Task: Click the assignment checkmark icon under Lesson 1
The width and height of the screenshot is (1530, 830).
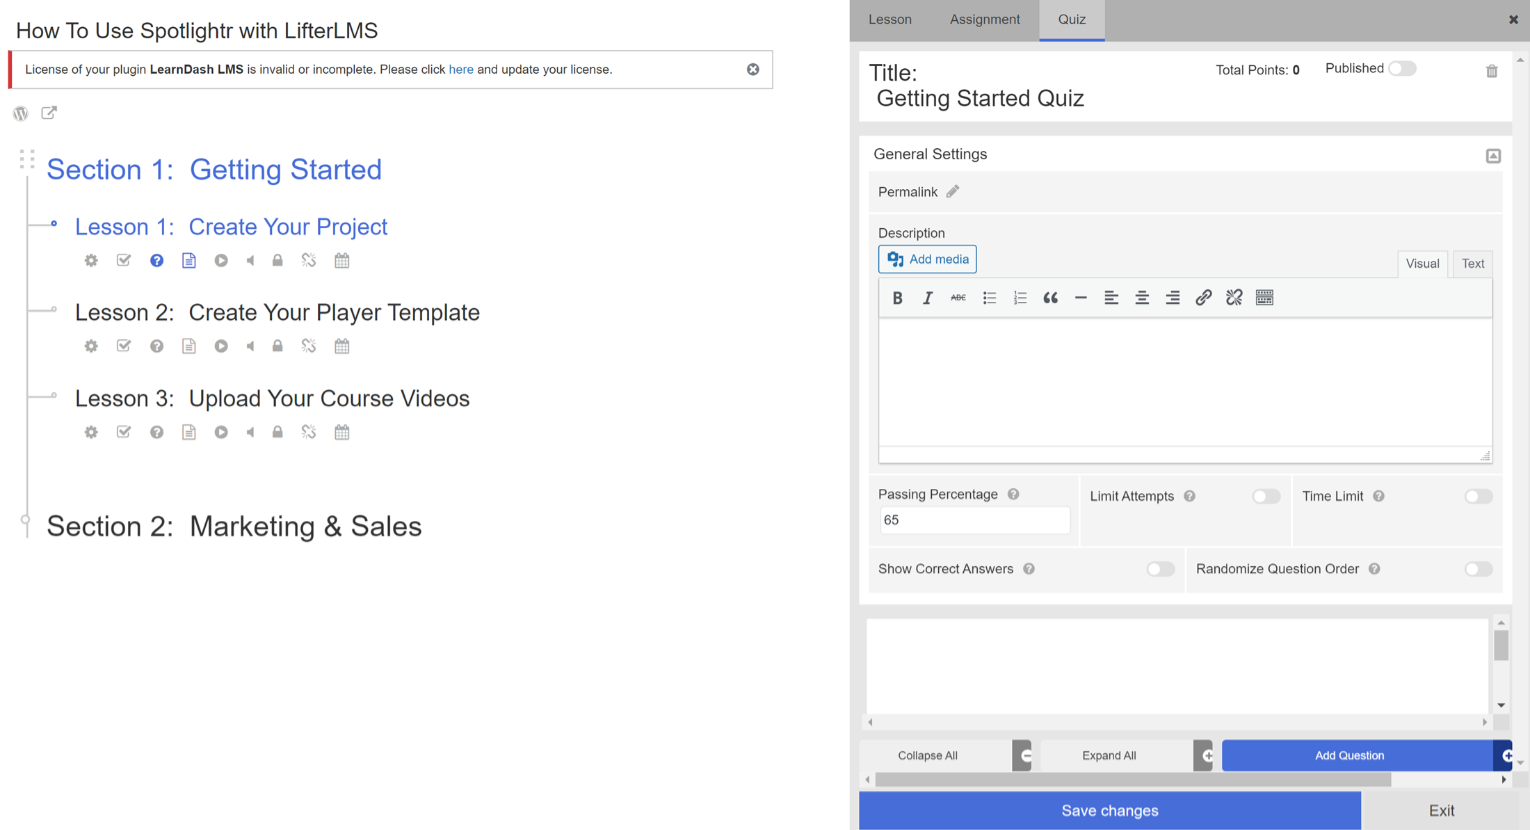Action: 124,261
